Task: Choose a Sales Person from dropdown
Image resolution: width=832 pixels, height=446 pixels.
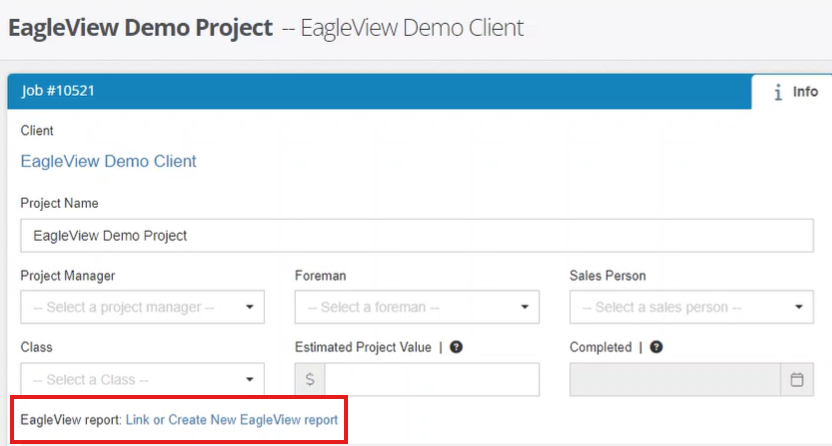Action: (x=691, y=307)
